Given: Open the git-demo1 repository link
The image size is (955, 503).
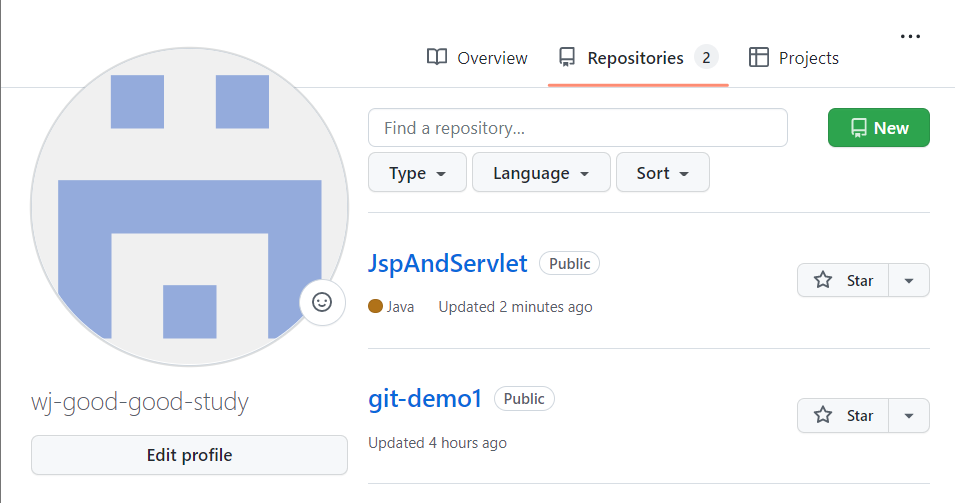Looking at the screenshot, I should coord(425,399).
